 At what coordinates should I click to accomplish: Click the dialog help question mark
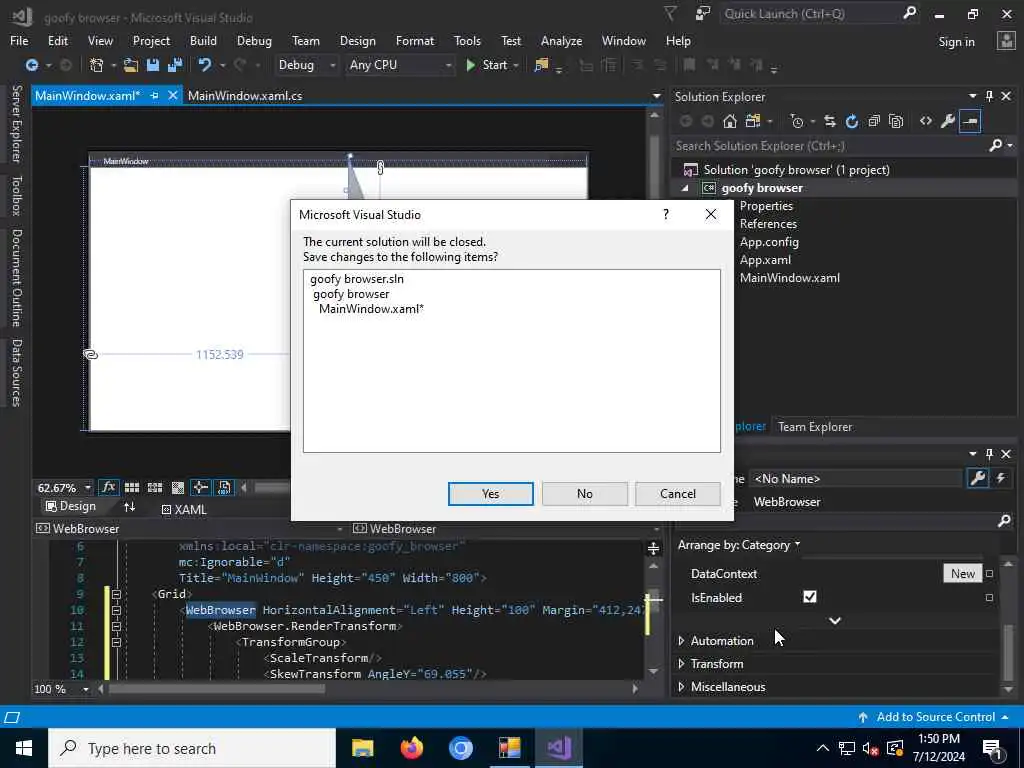(665, 214)
